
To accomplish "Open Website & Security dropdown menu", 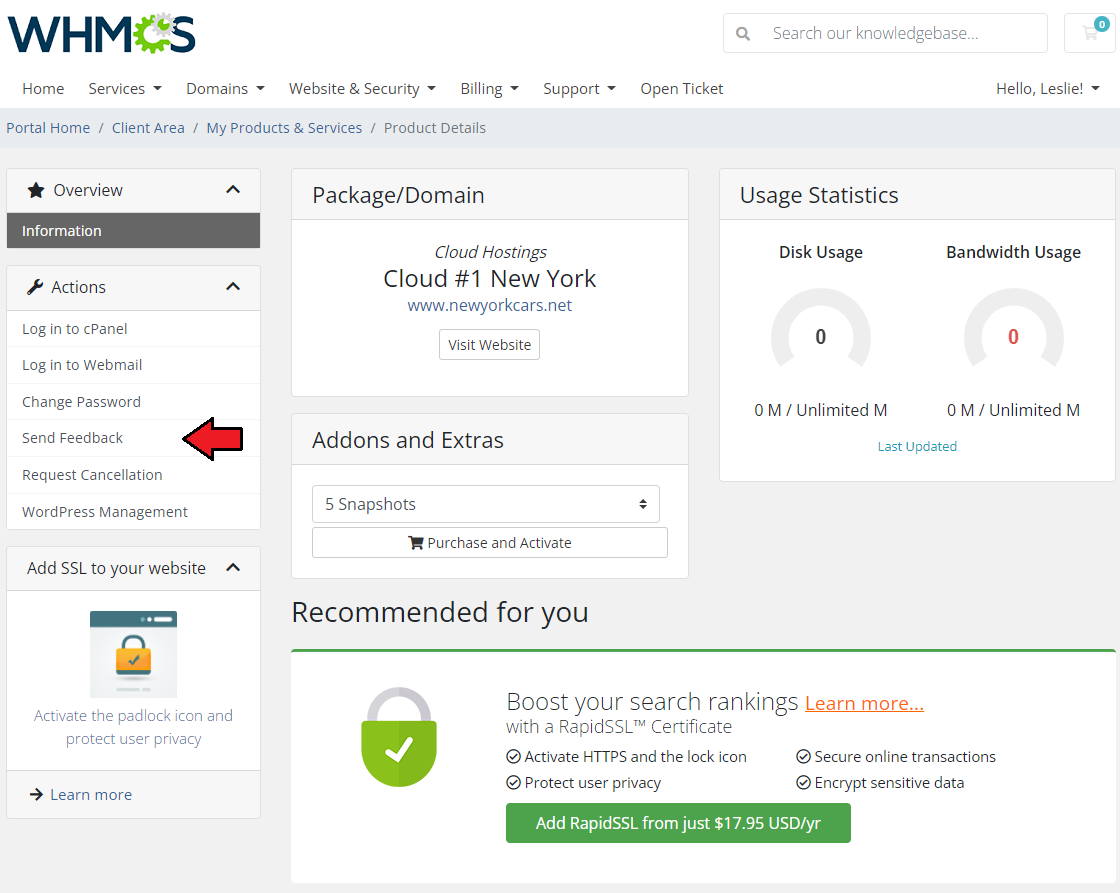I will [x=362, y=89].
